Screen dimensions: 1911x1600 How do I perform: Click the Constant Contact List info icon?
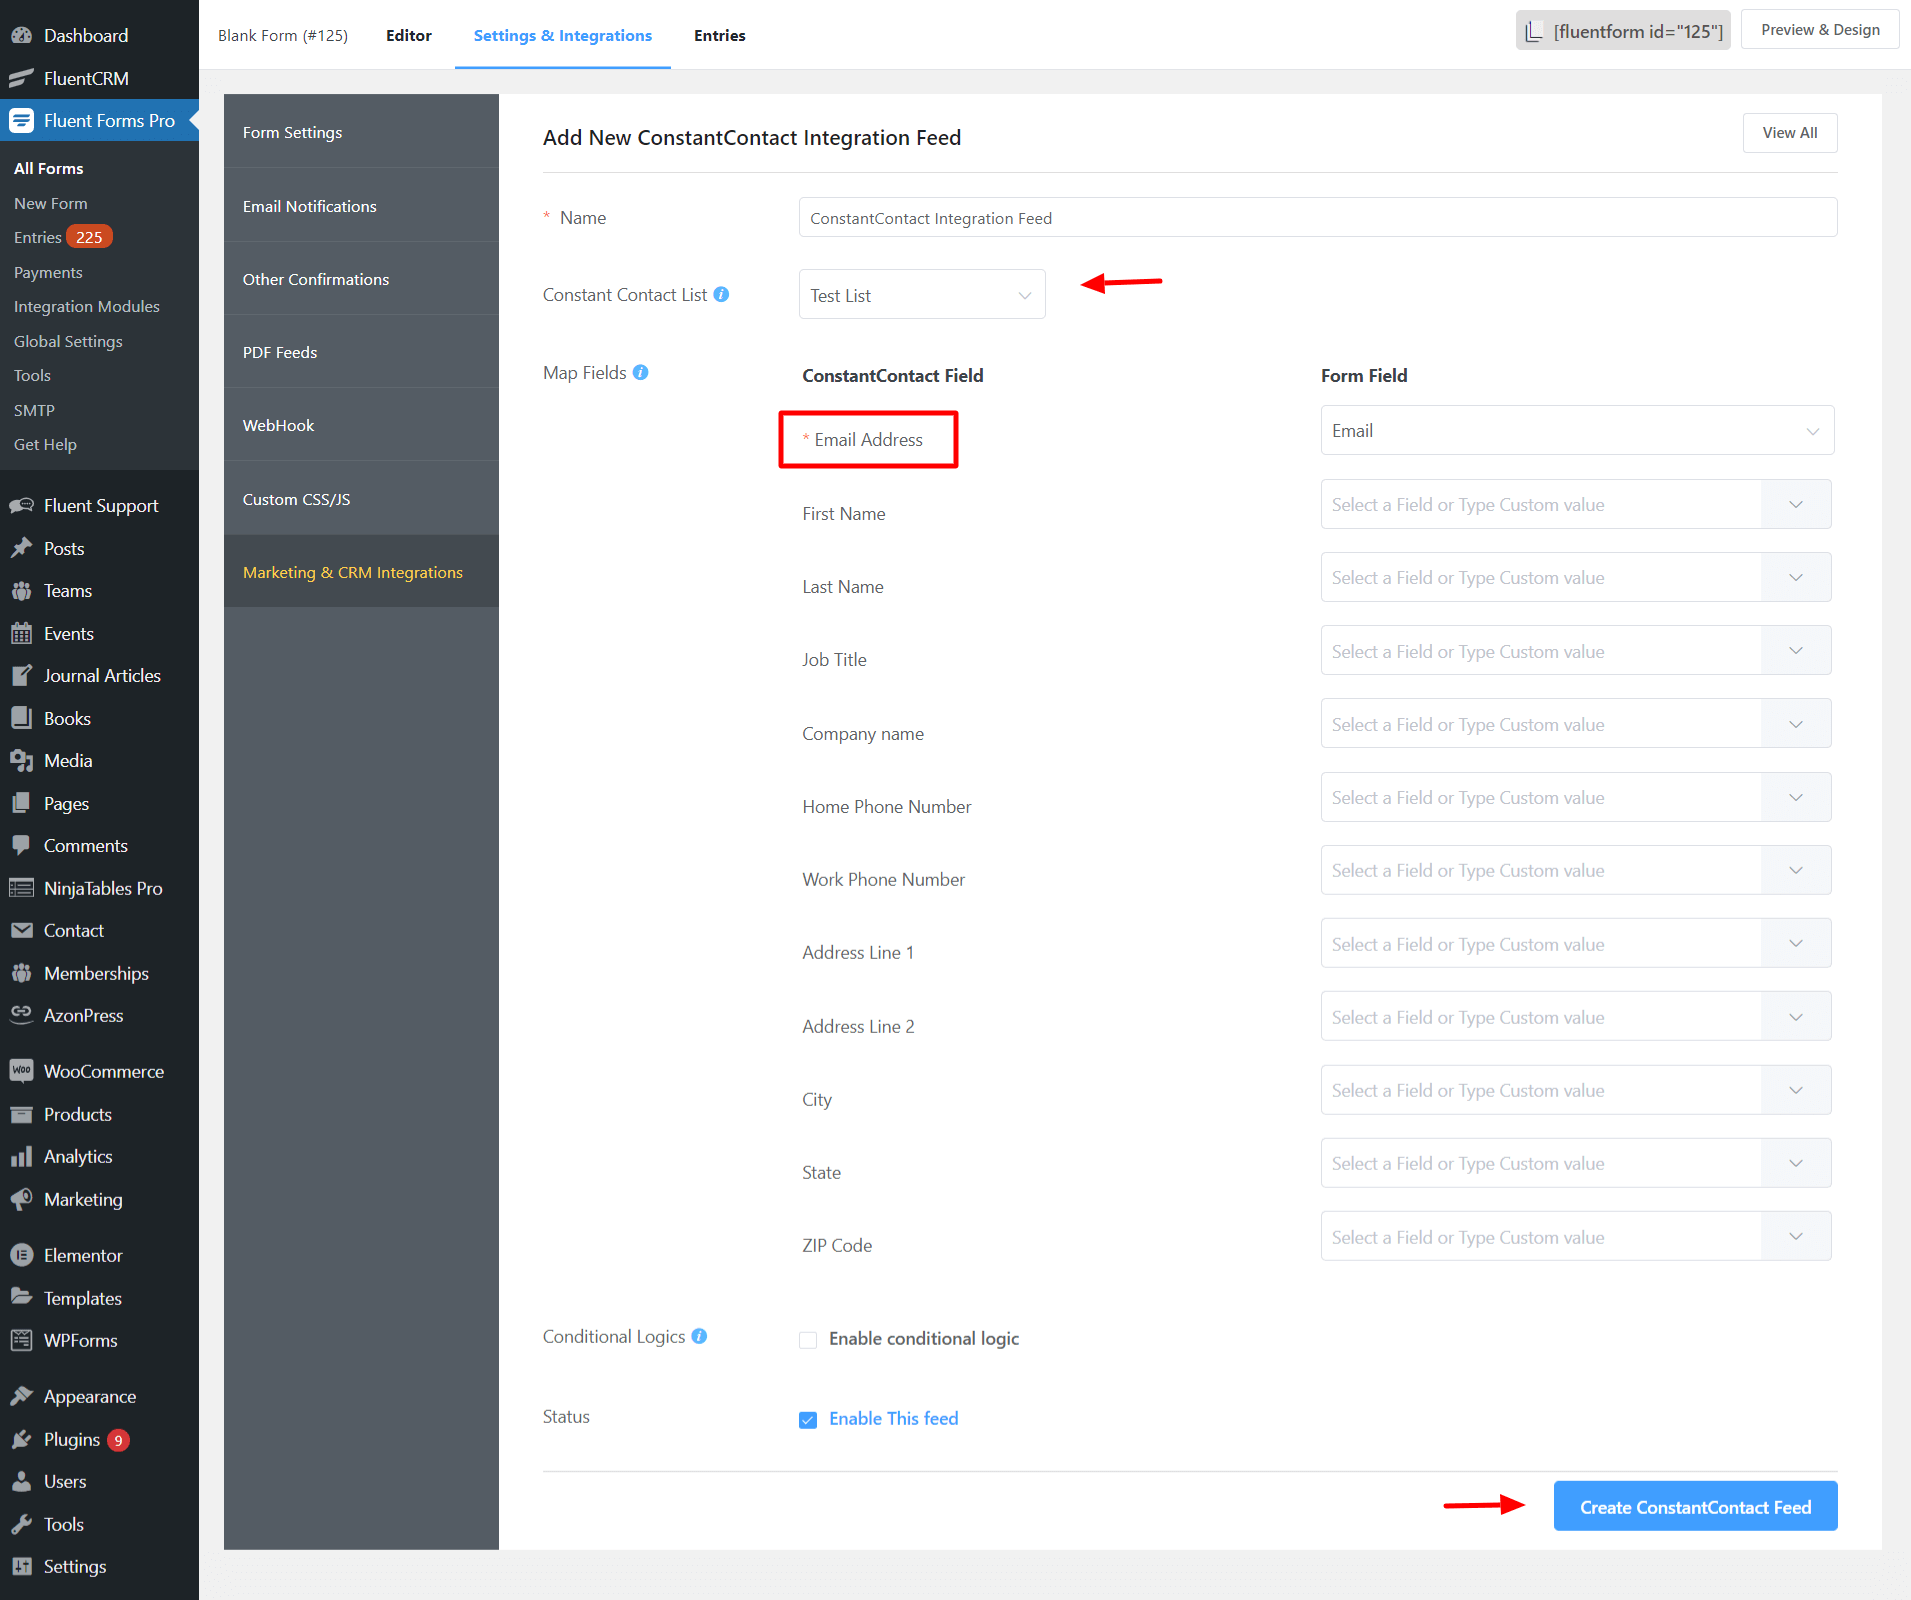click(x=721, y=294)
